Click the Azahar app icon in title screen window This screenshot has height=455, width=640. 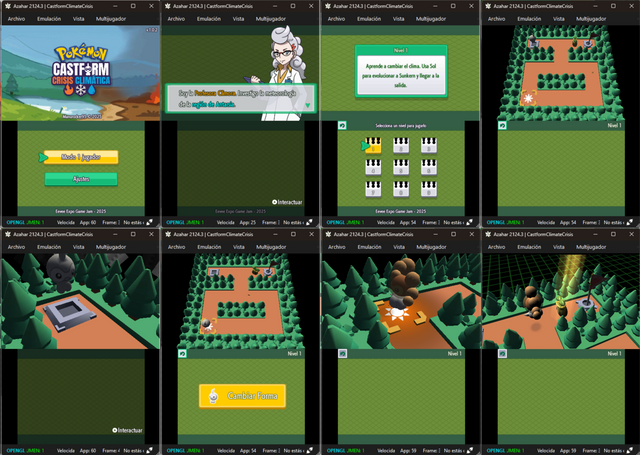tap(7, 6)
